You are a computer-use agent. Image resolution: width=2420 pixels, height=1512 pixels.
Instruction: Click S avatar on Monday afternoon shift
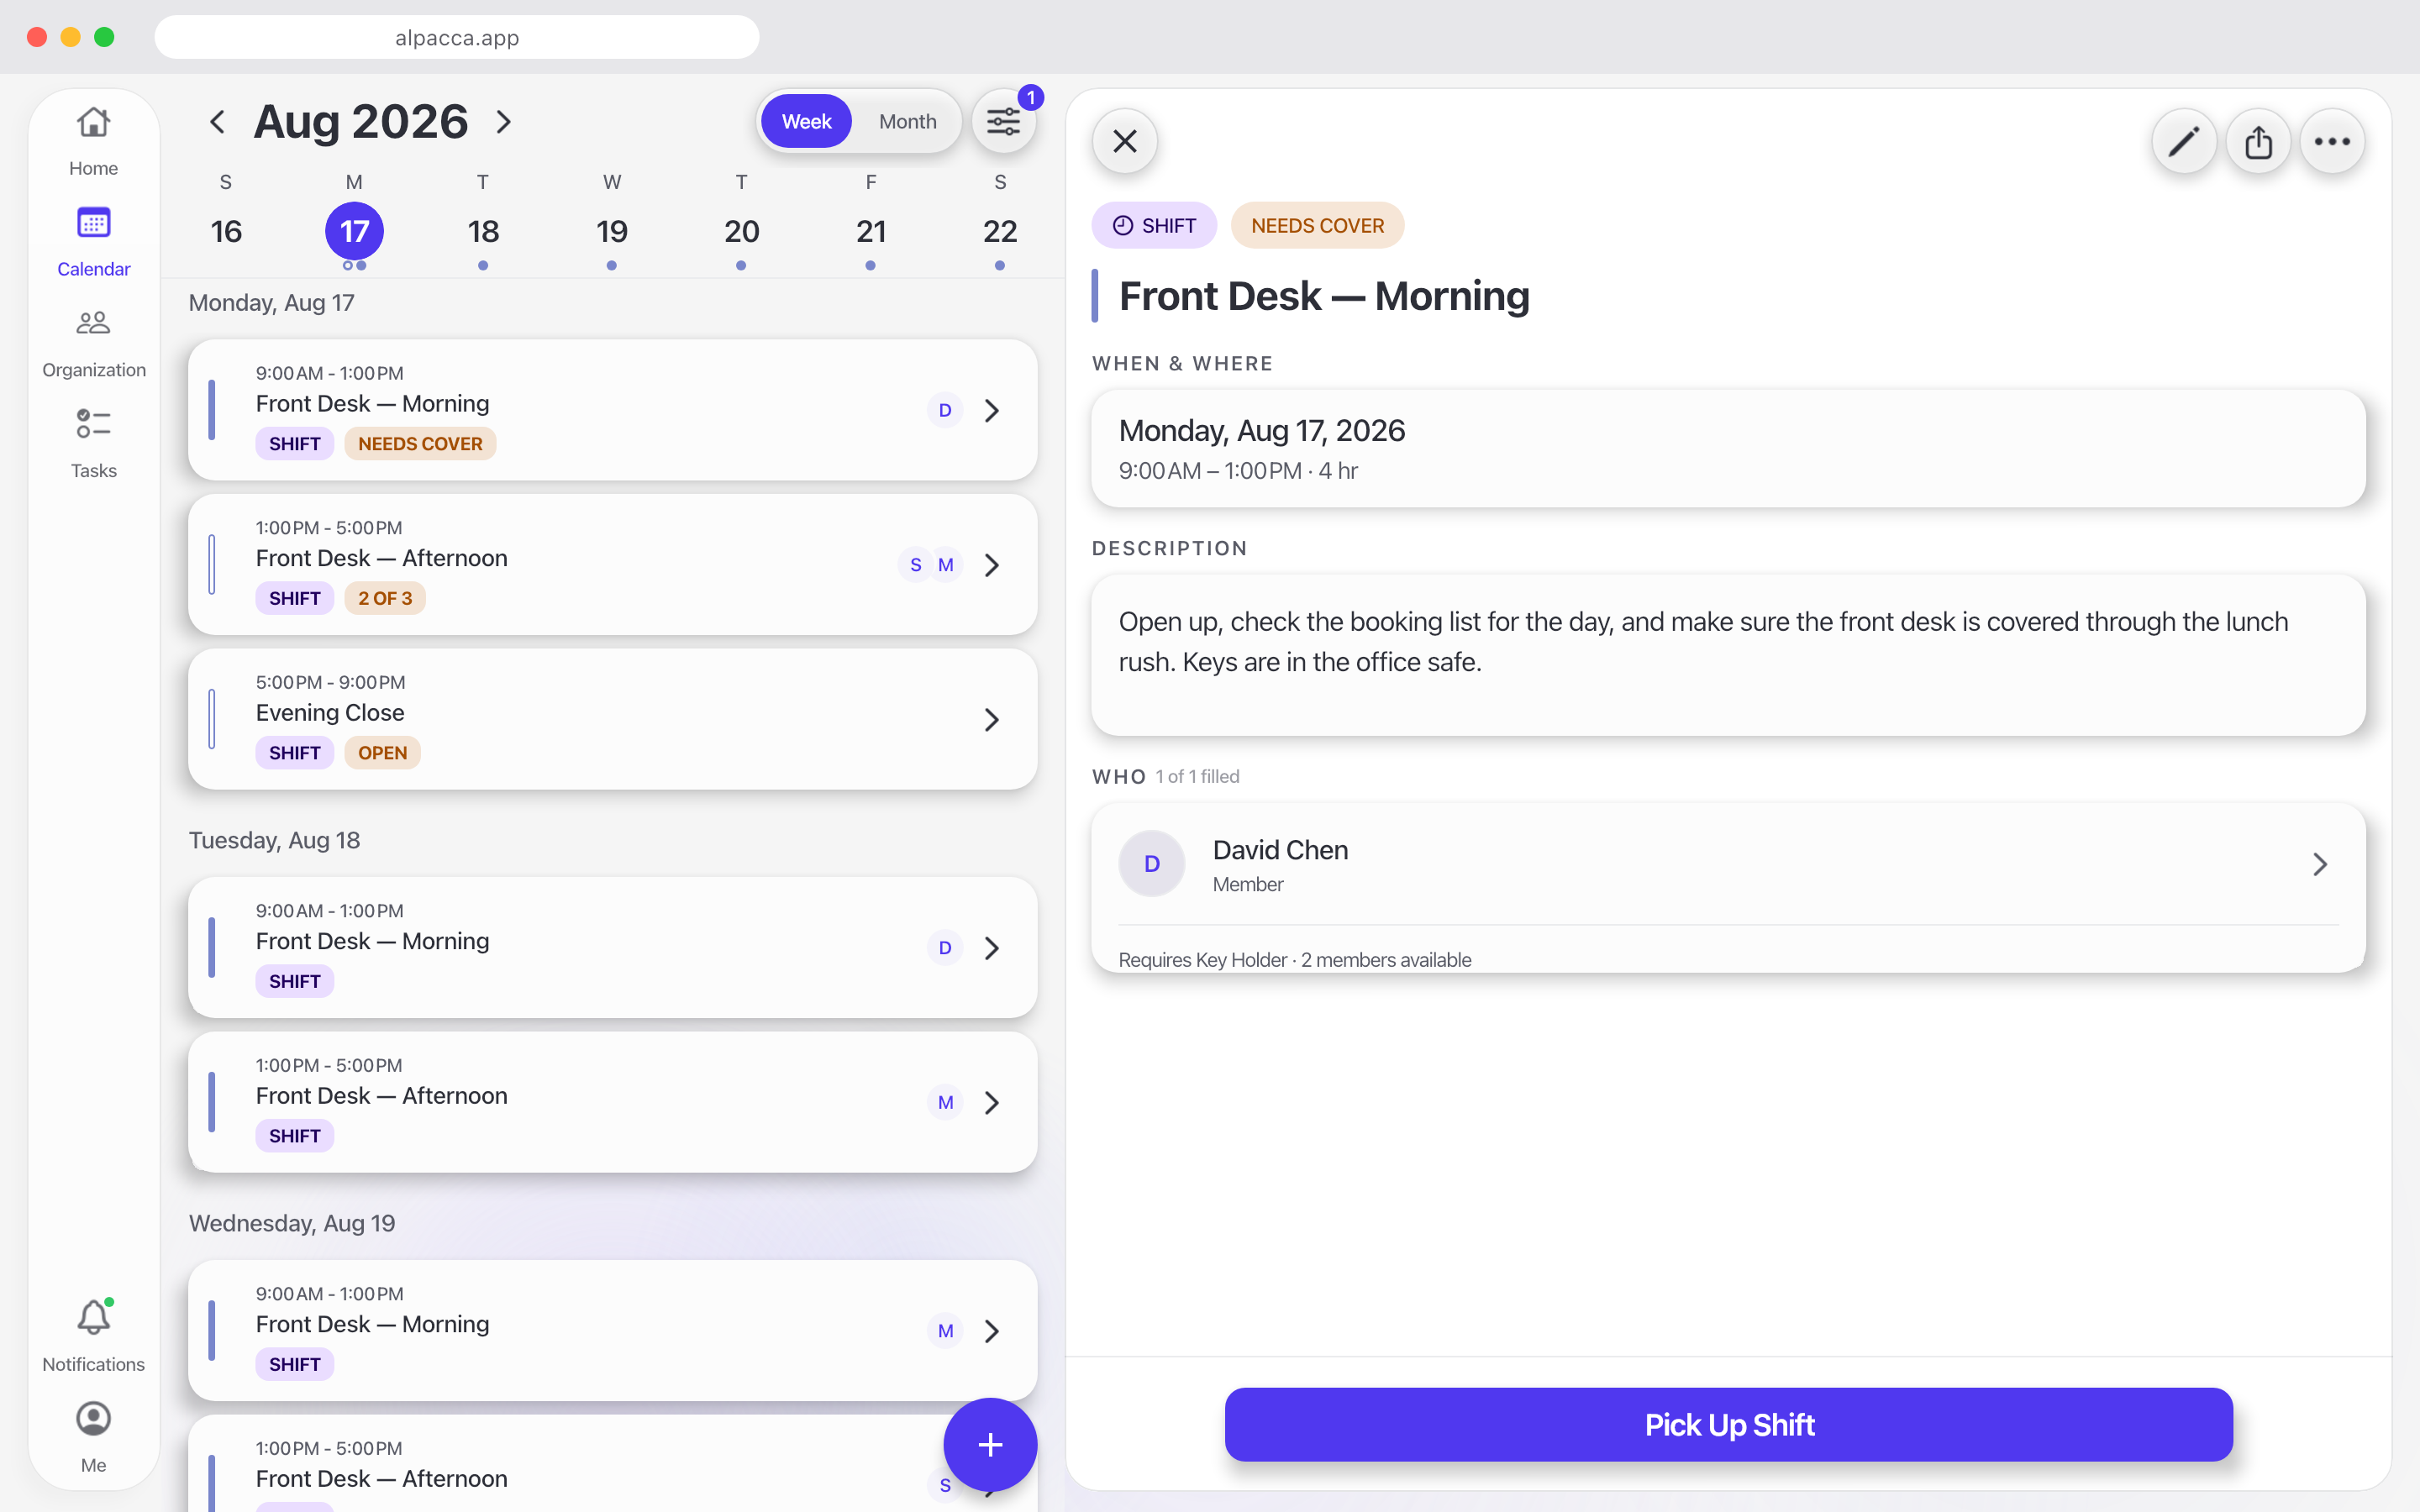916,565
